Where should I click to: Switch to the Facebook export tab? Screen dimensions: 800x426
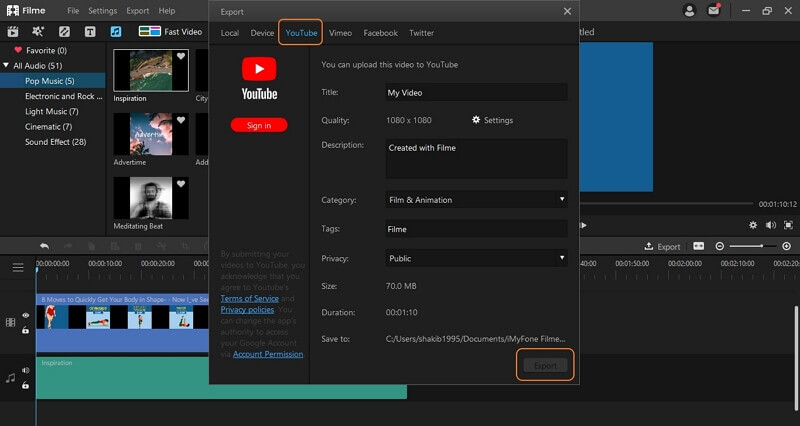pos(381,33)
